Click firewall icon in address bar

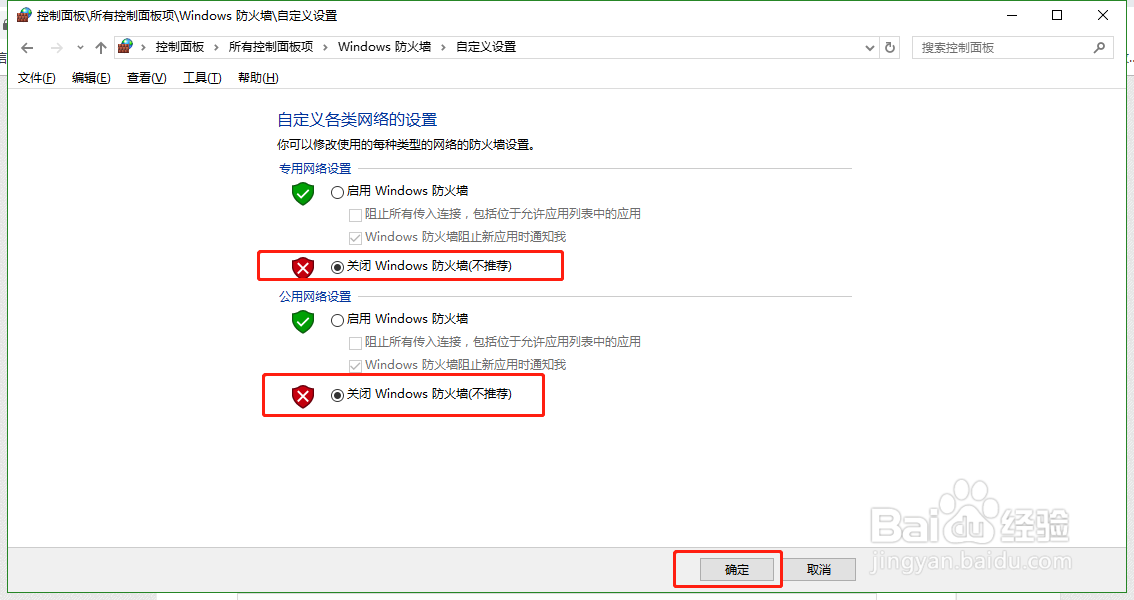(125, 47)
